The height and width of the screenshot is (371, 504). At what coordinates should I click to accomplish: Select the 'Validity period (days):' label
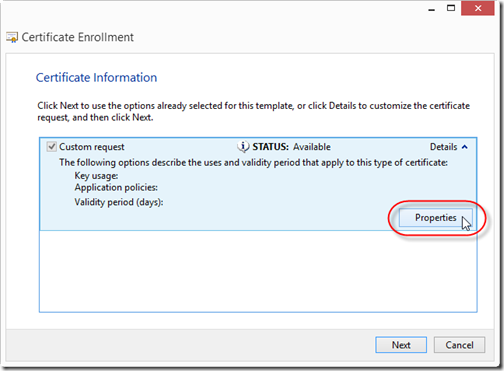(x=119, y=202)
